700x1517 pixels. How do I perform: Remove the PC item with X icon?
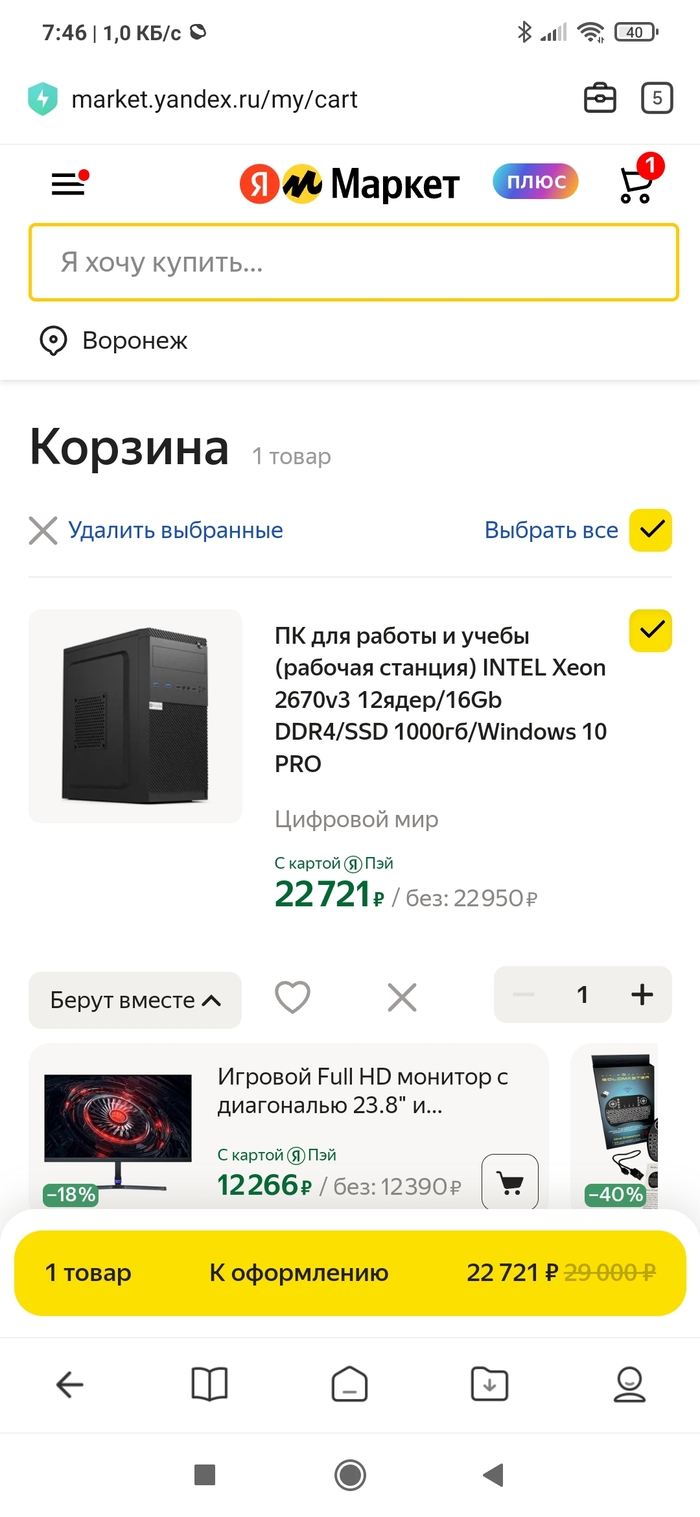click(402, 997)
